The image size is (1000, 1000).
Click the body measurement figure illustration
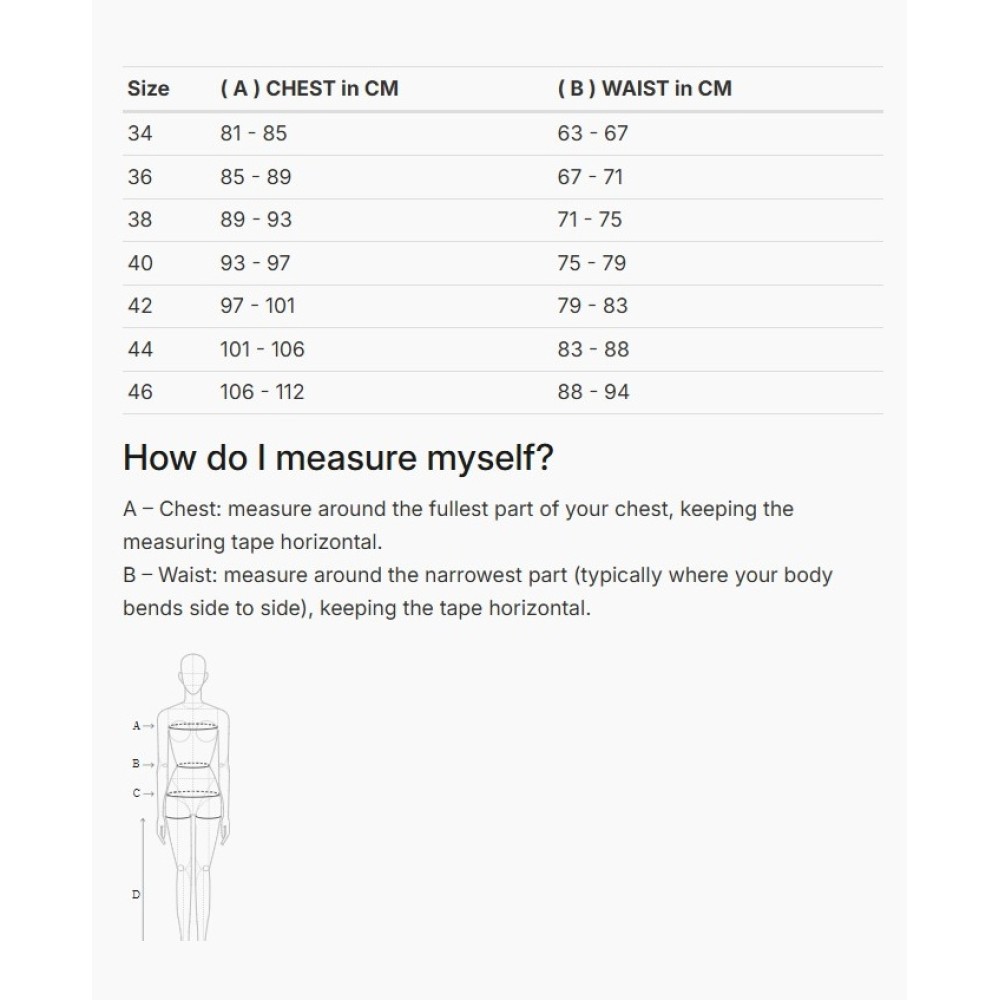pos(182,797)
